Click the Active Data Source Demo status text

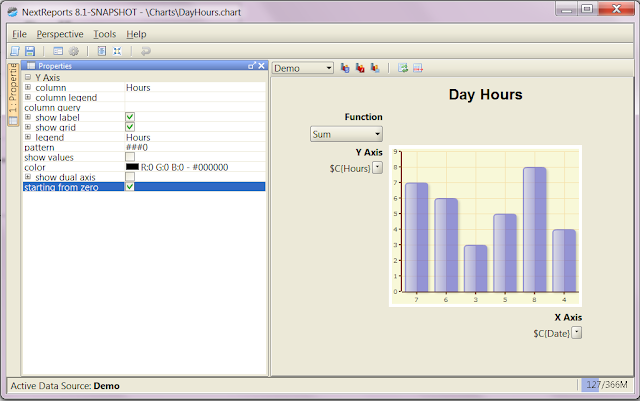coord(65,386)
